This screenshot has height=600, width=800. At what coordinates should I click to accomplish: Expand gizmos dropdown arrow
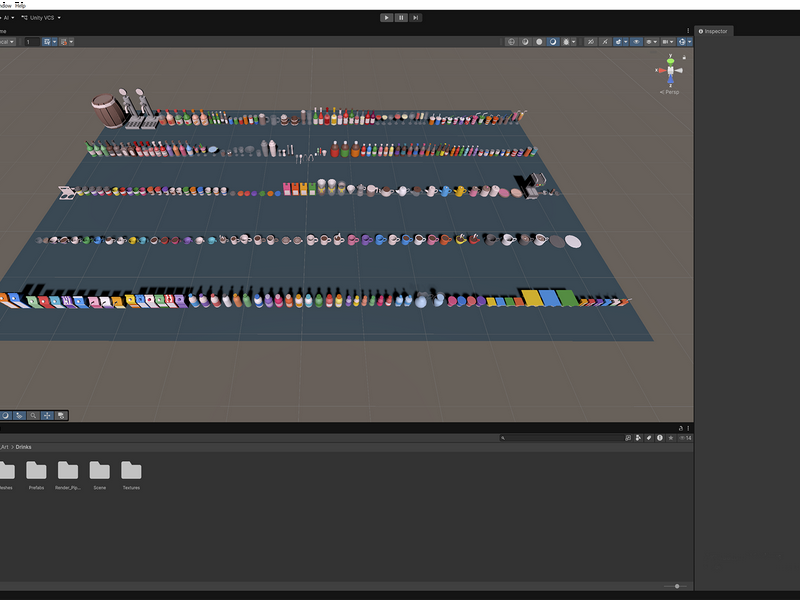click(689, 42)
